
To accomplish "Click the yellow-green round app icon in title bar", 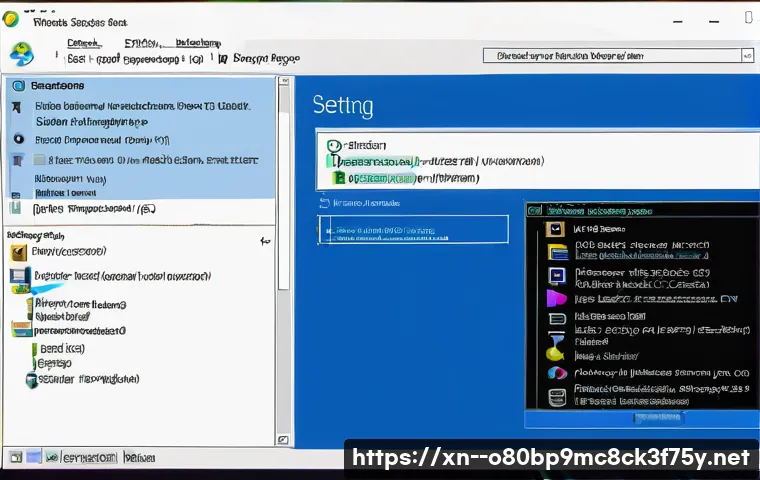I will [12, 17].
